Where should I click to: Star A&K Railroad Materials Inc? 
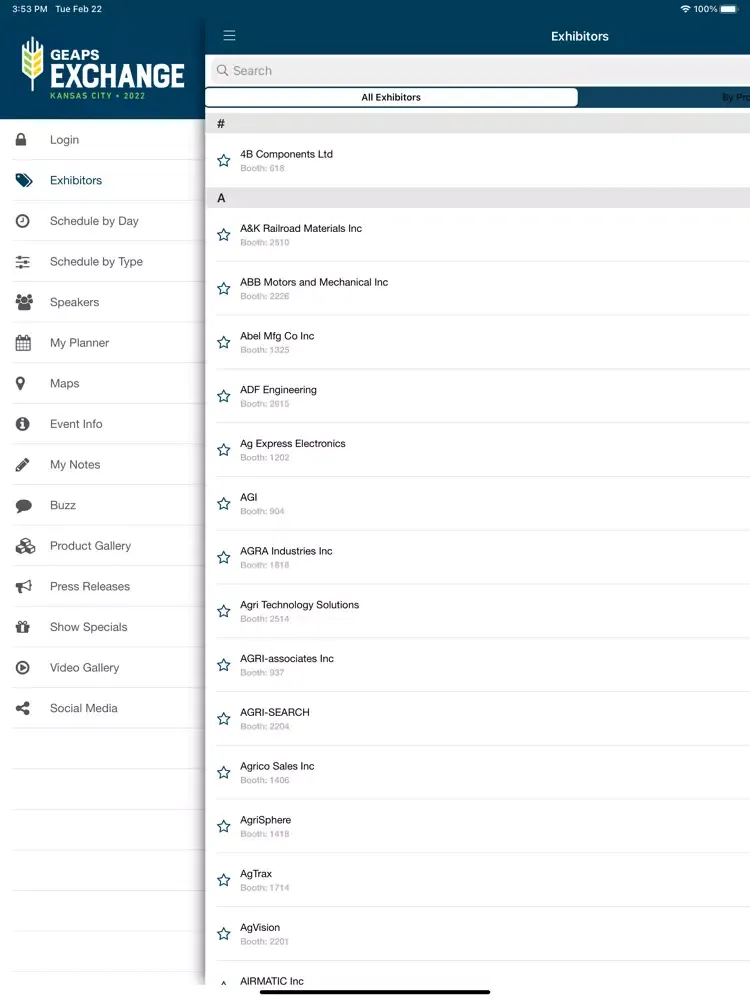point(223,235)
